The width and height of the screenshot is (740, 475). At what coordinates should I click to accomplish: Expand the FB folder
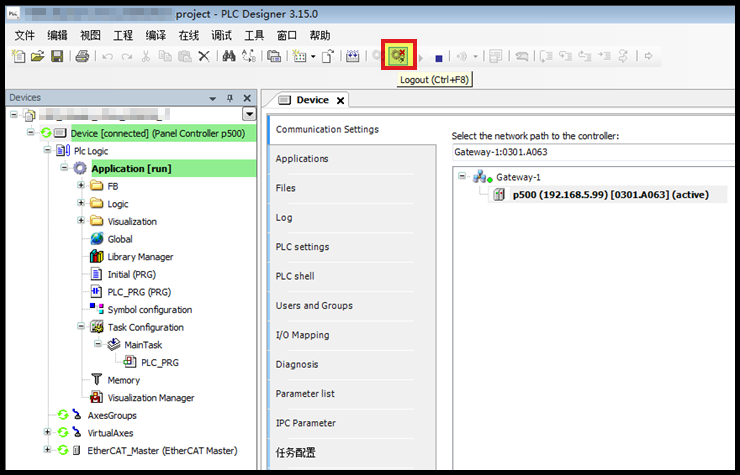[x=81, y=185]
